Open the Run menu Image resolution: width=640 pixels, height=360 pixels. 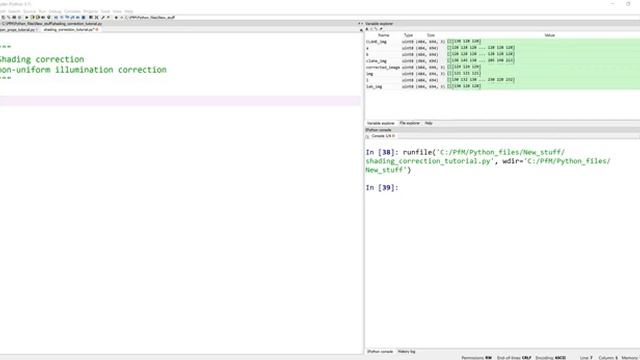[42, 11]
